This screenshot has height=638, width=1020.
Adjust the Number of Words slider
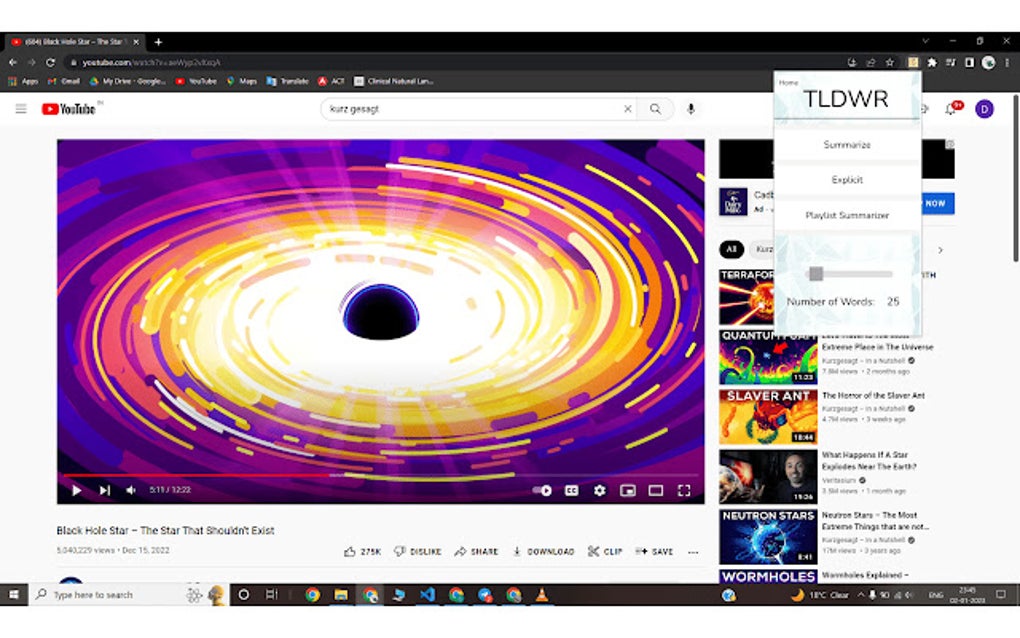click(x=850, y=274)
